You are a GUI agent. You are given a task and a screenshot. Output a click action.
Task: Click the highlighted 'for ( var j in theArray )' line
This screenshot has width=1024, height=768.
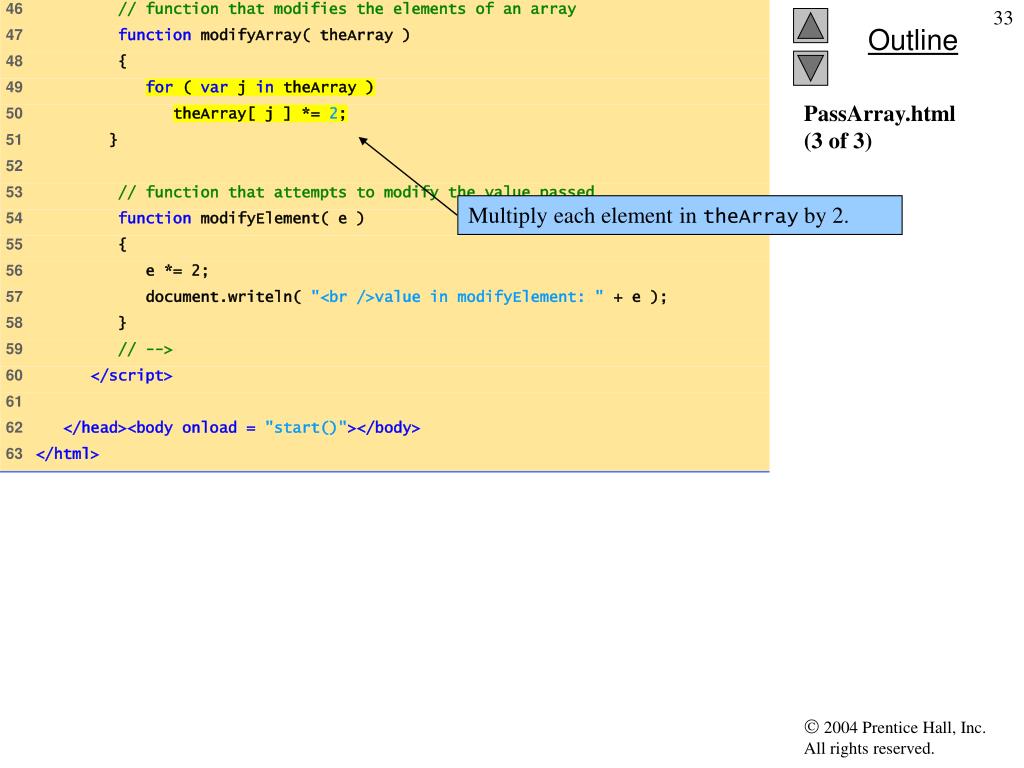tap(259, 88)
